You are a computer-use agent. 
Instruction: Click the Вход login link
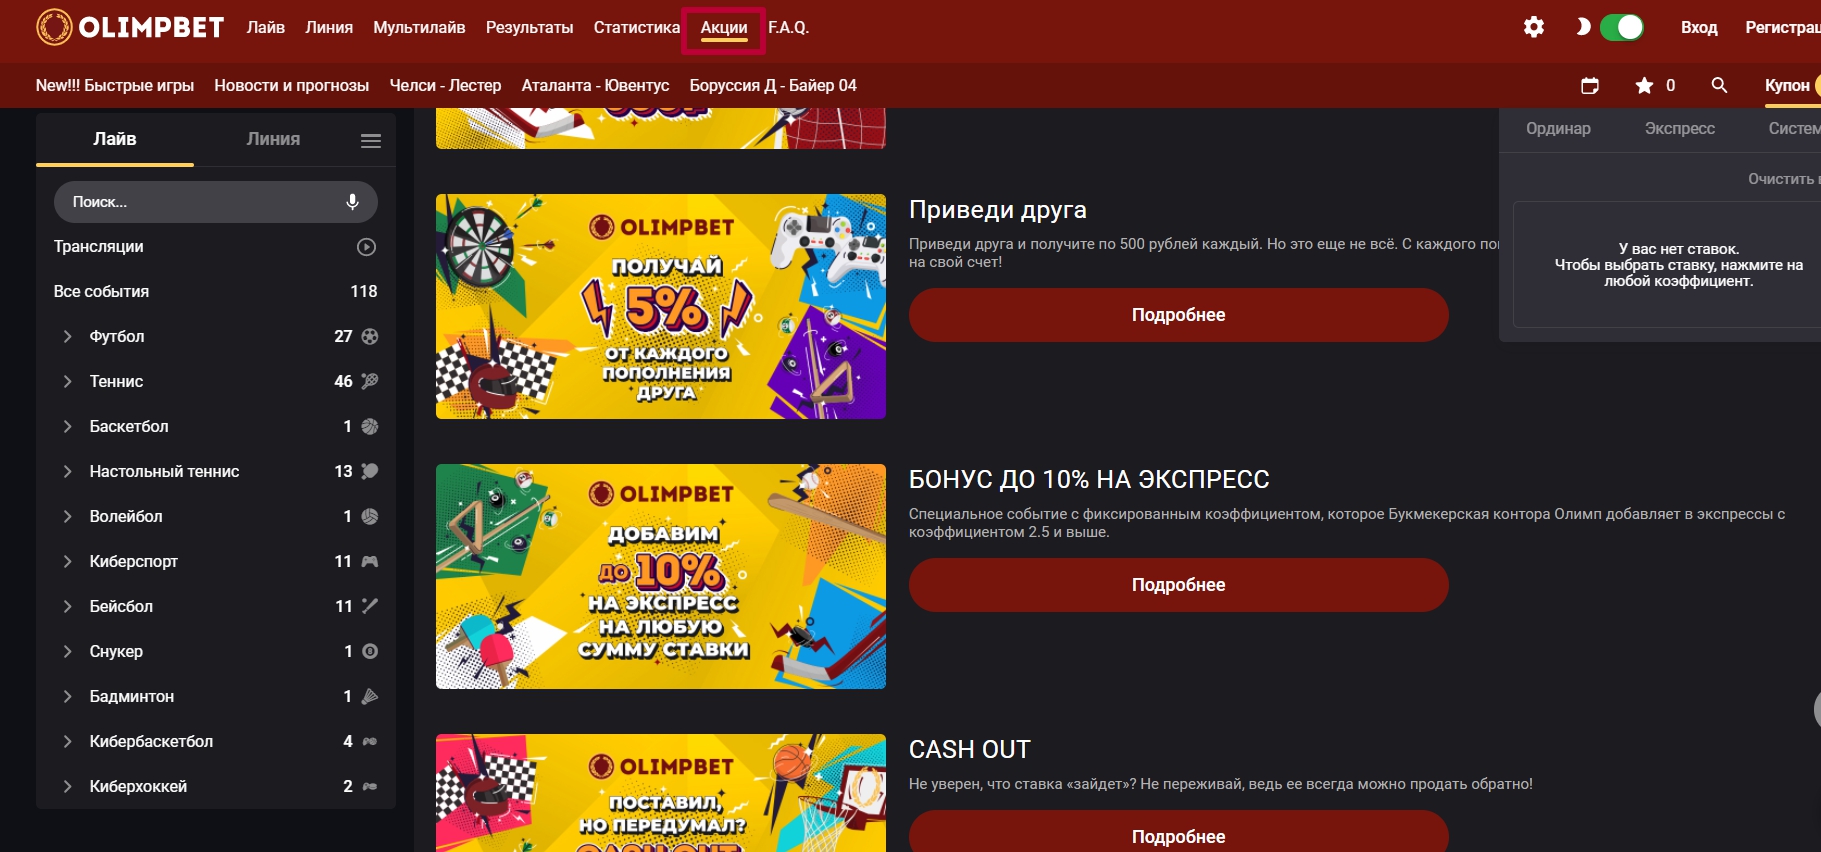pos(1699,28)
